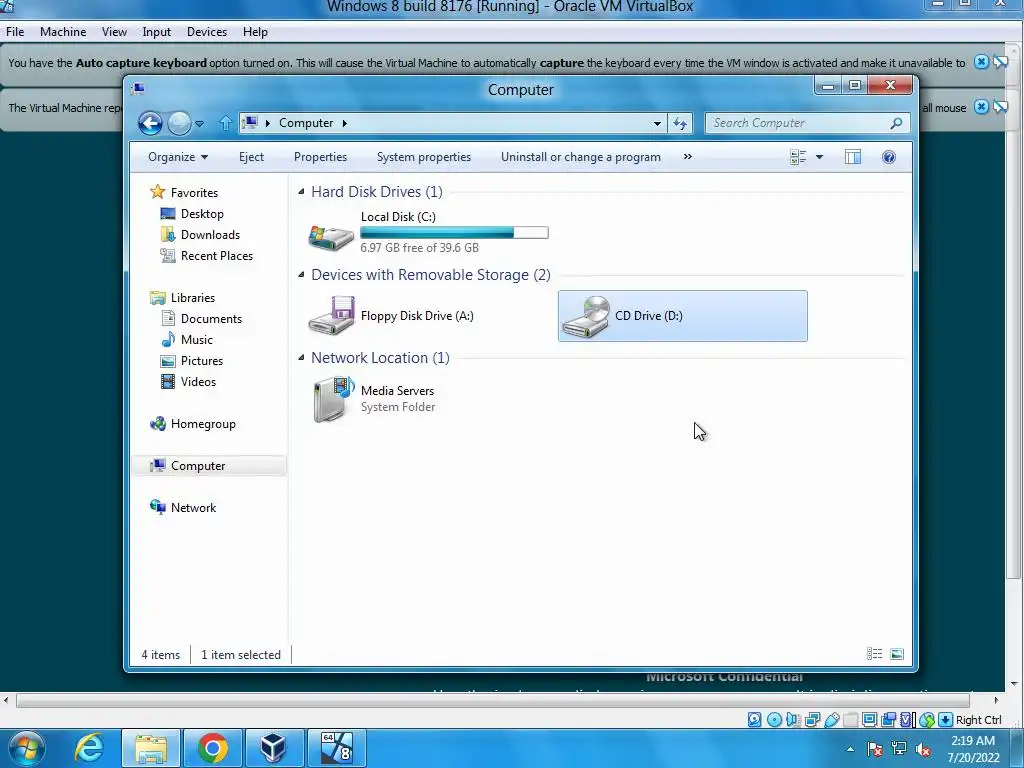Open Action Center flag tray icon
This screenshot has width=1024, height=768.
coord(875,749)
